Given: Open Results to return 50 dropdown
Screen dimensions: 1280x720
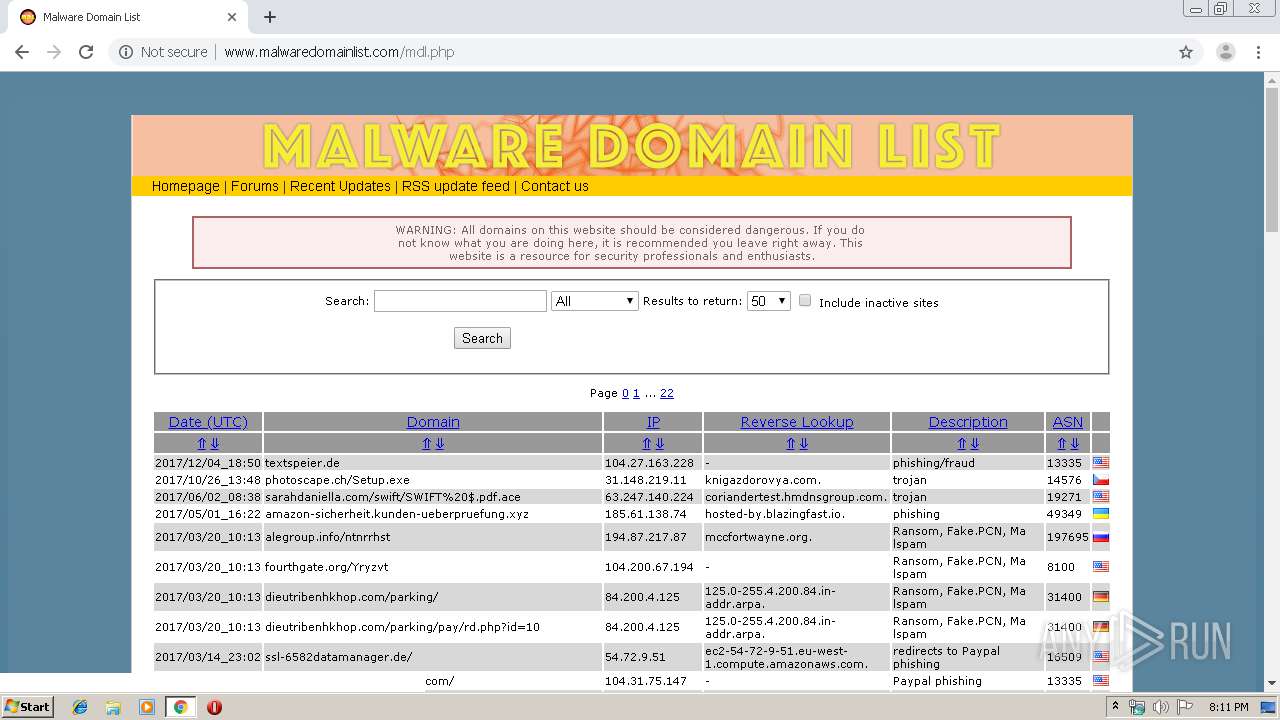Looking at the screenshot, I should pos(769,301).
